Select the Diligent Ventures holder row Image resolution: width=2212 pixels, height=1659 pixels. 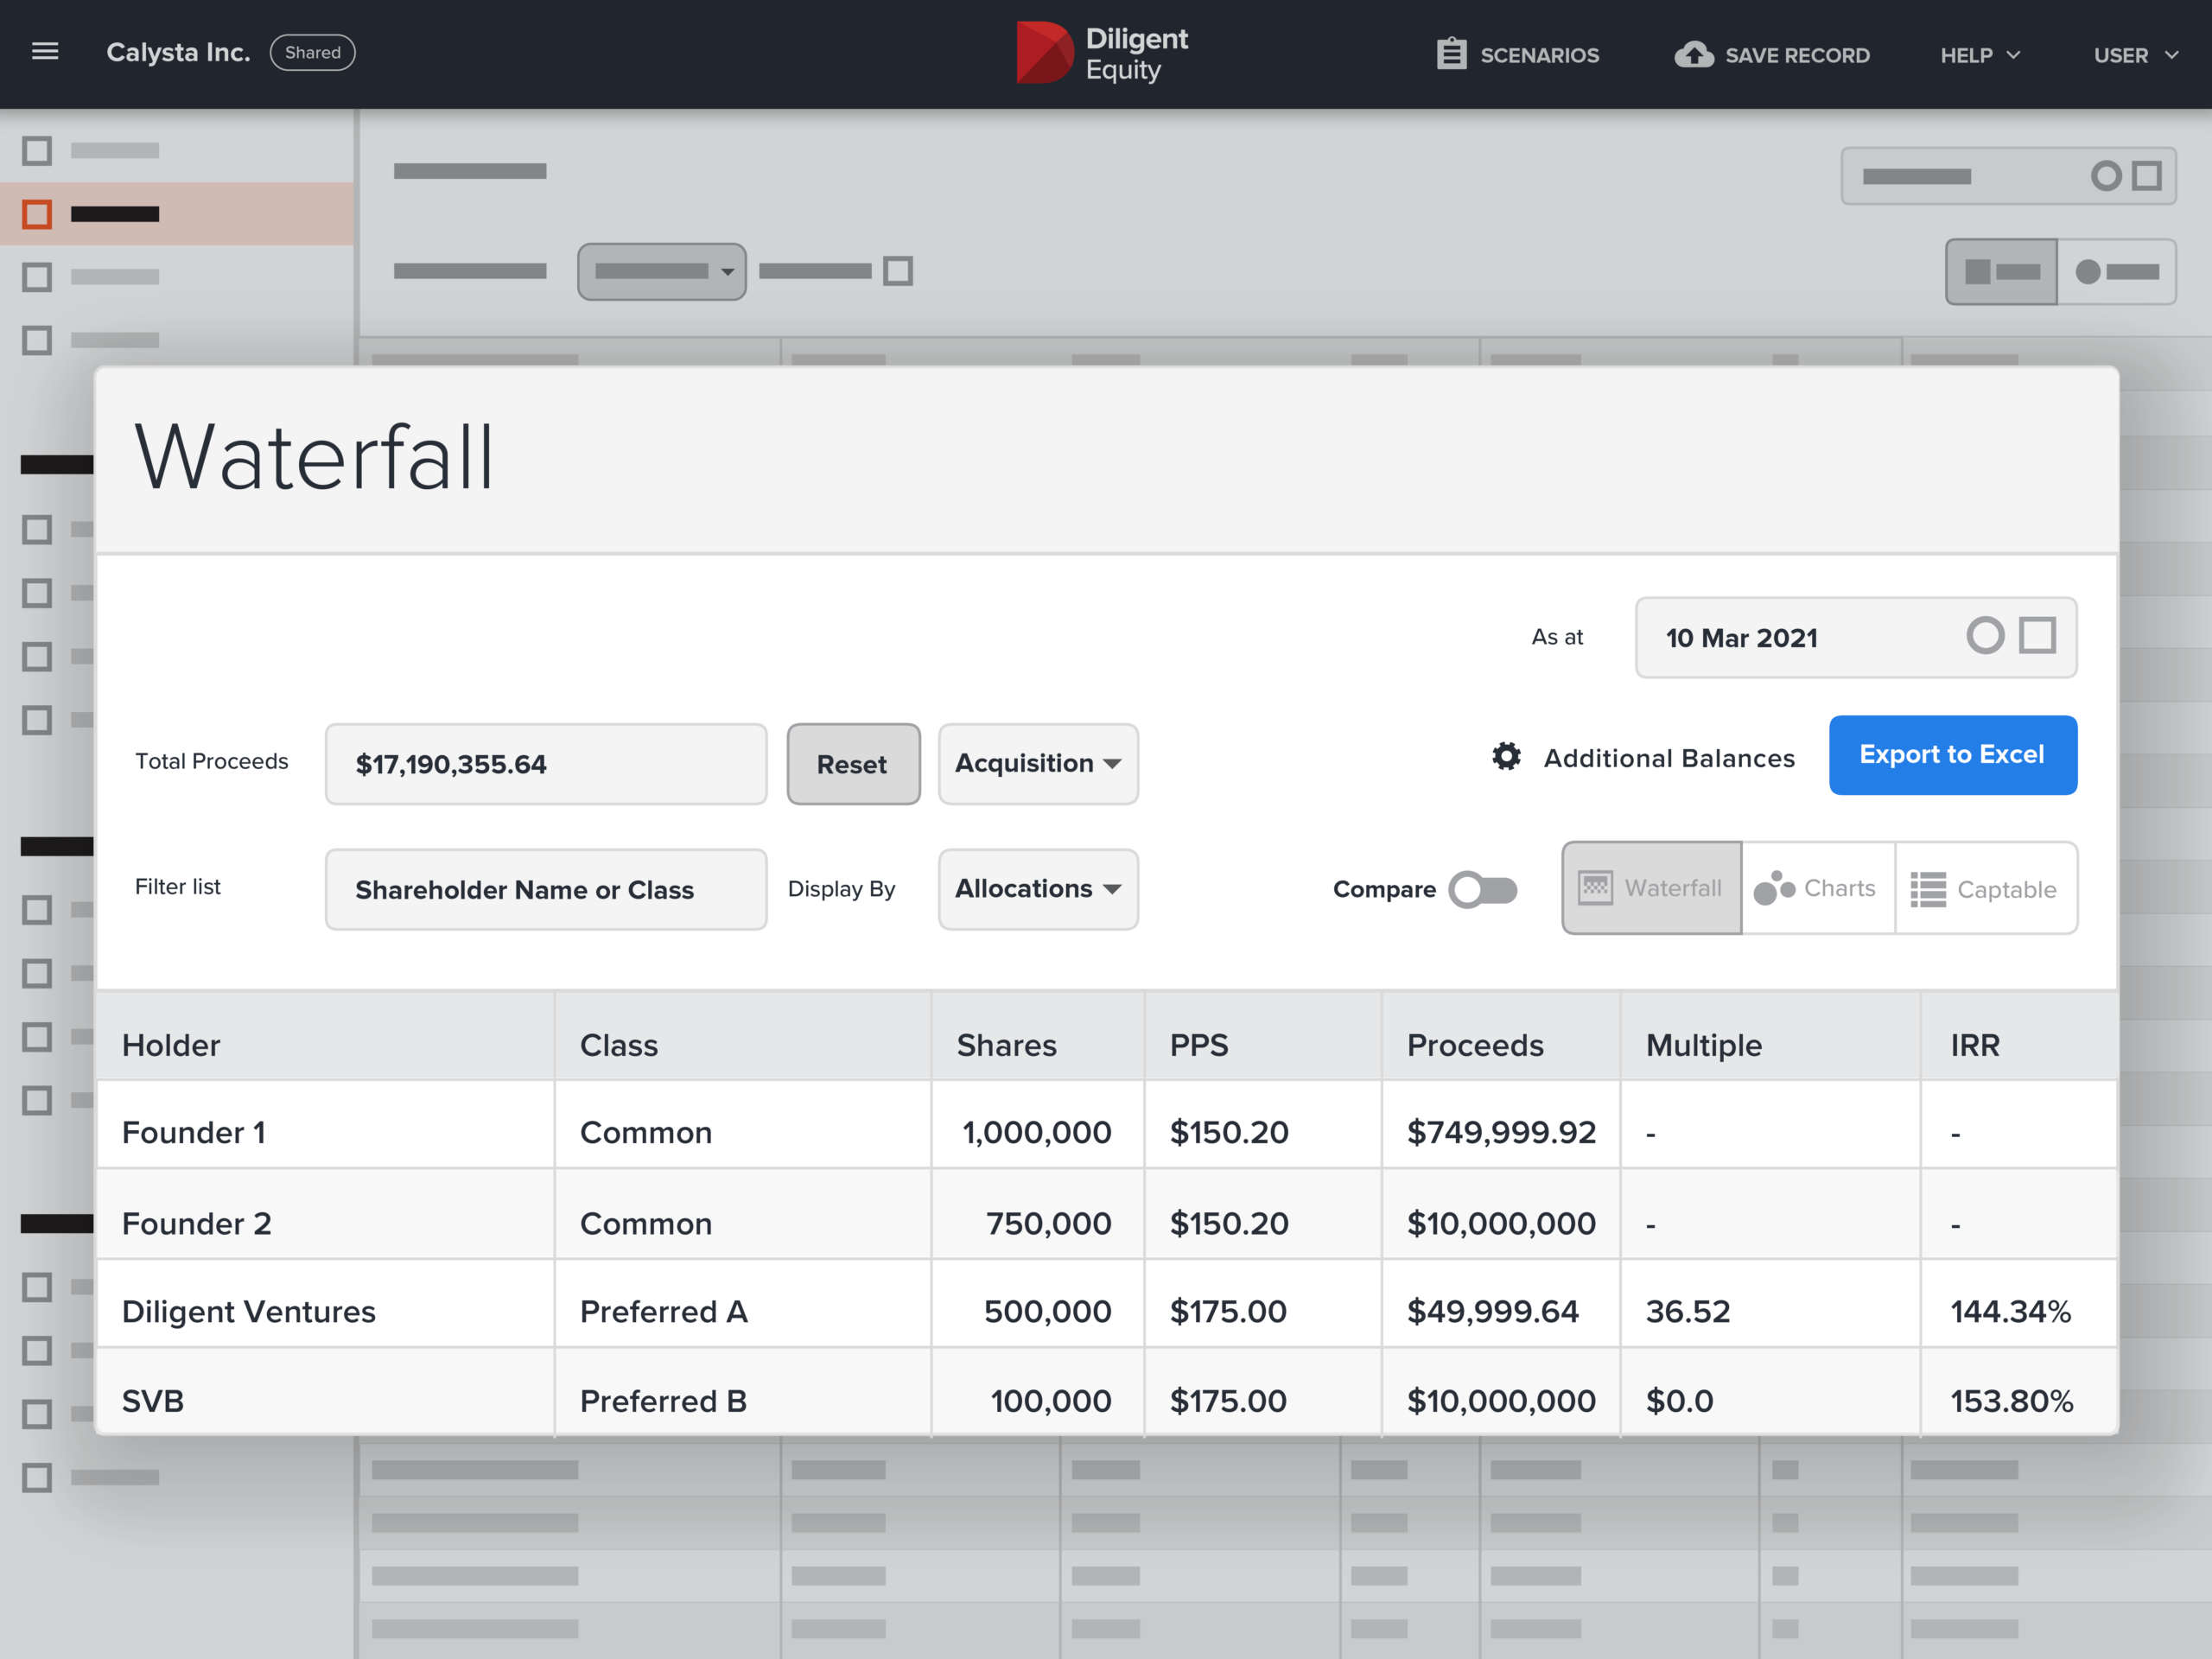[x=1107, y=1304]
